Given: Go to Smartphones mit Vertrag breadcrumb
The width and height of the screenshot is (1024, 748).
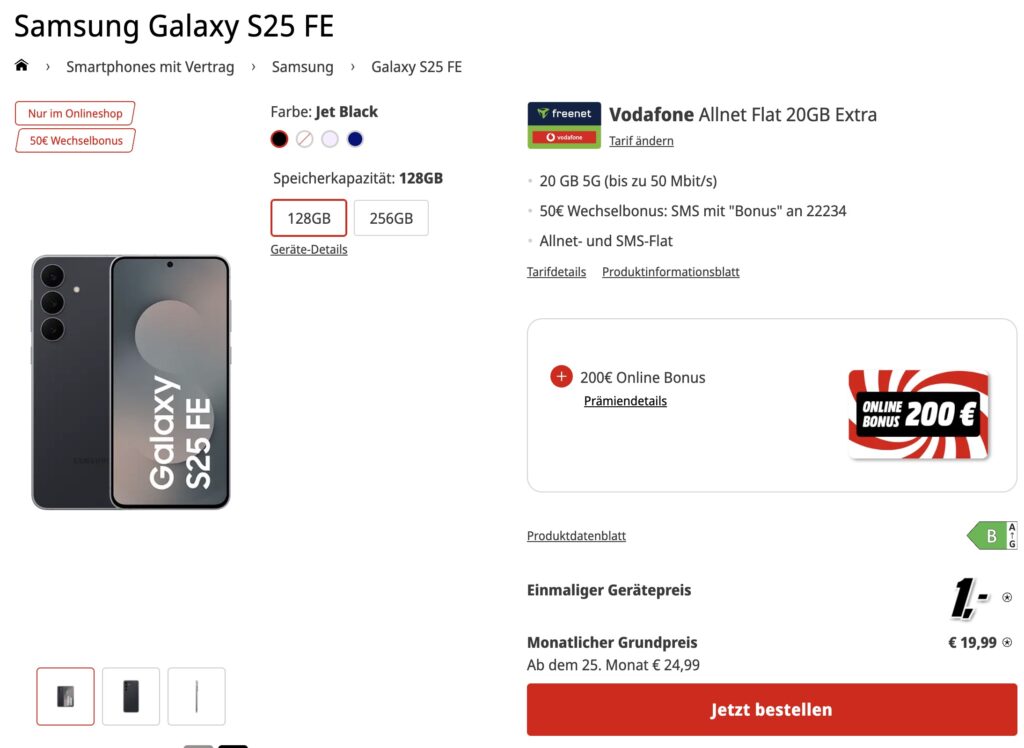Looking at the screenshot, I should (150, 67).
